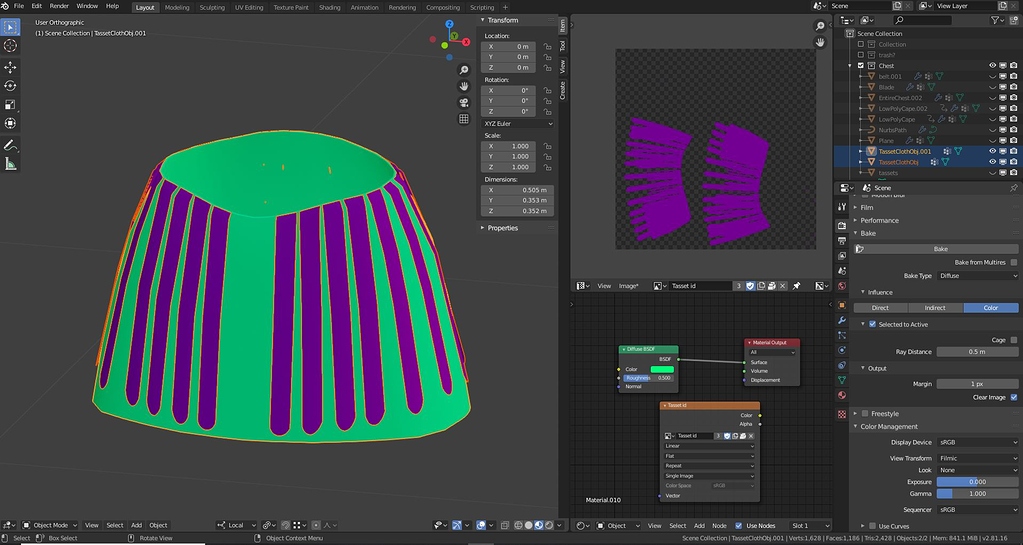Click the Diffuse BSDF green color swatch
Image resolution: width=1023 pixels, height=545 pixels.
click(662, 369)
